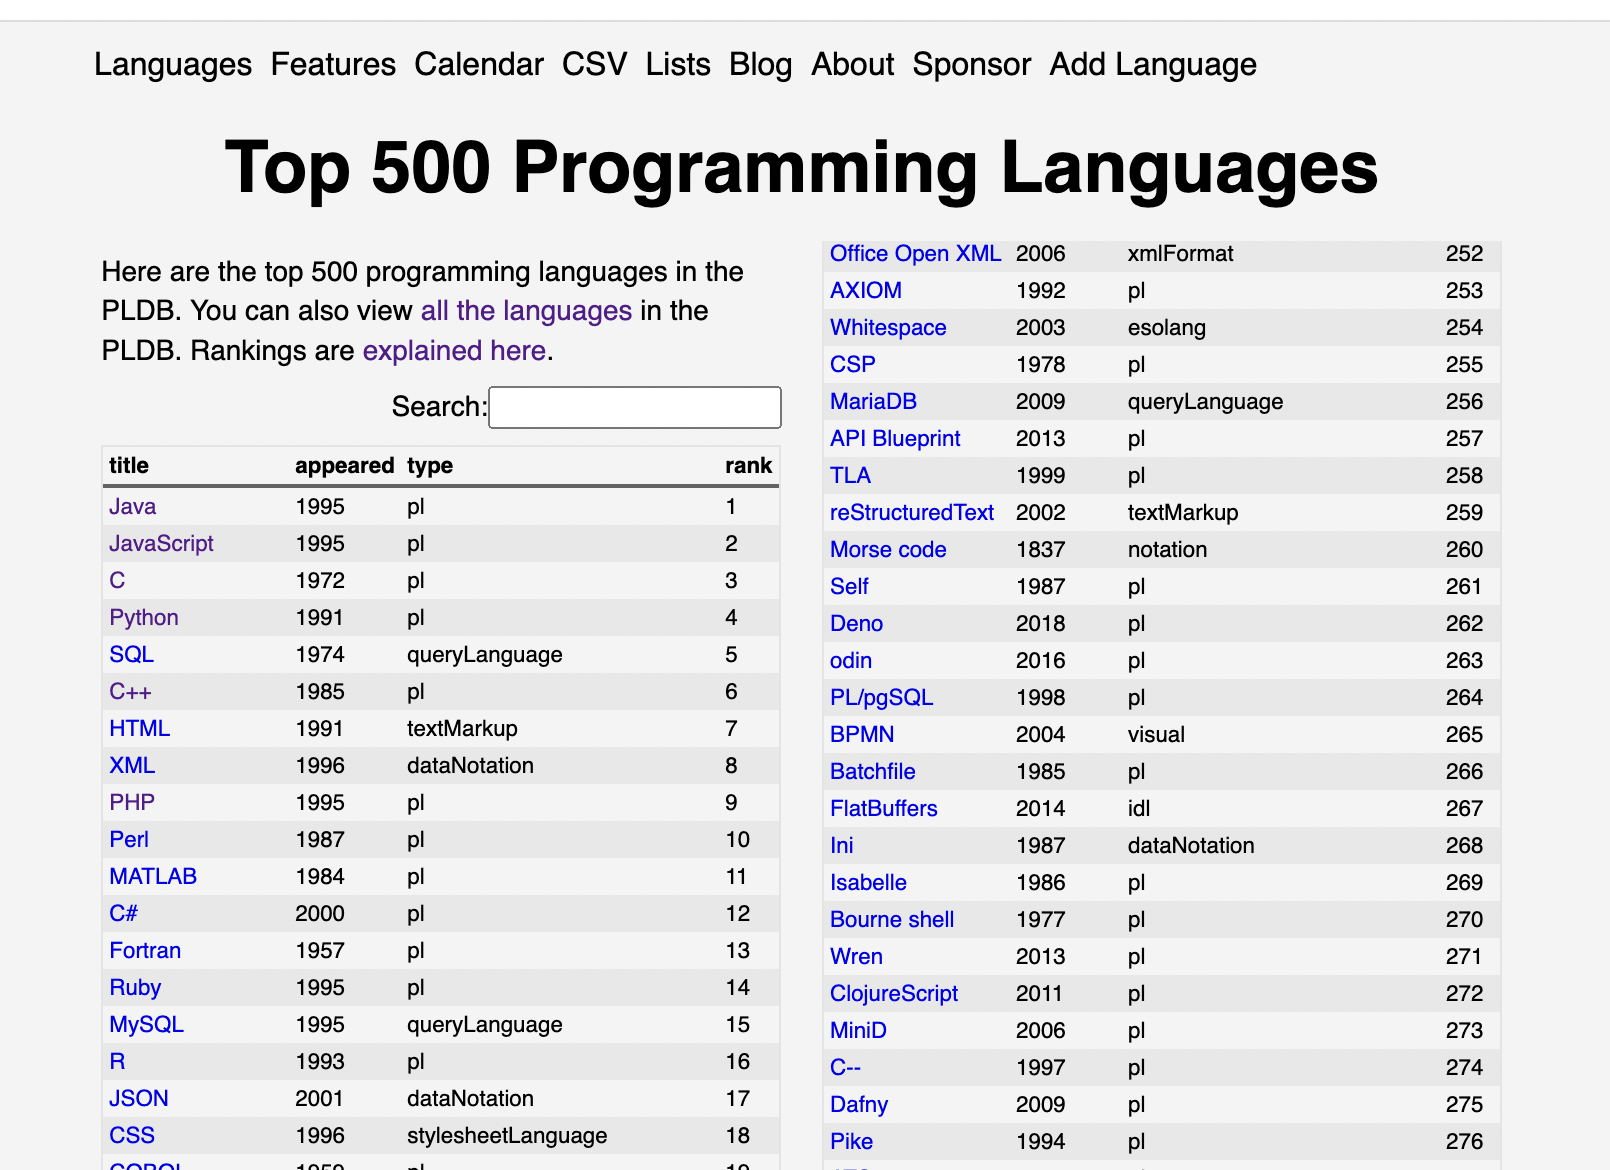The width and height of the screenshot is (1610, 1170).
Task: Sort table by the appeared column header
Action: coord(344,465)
